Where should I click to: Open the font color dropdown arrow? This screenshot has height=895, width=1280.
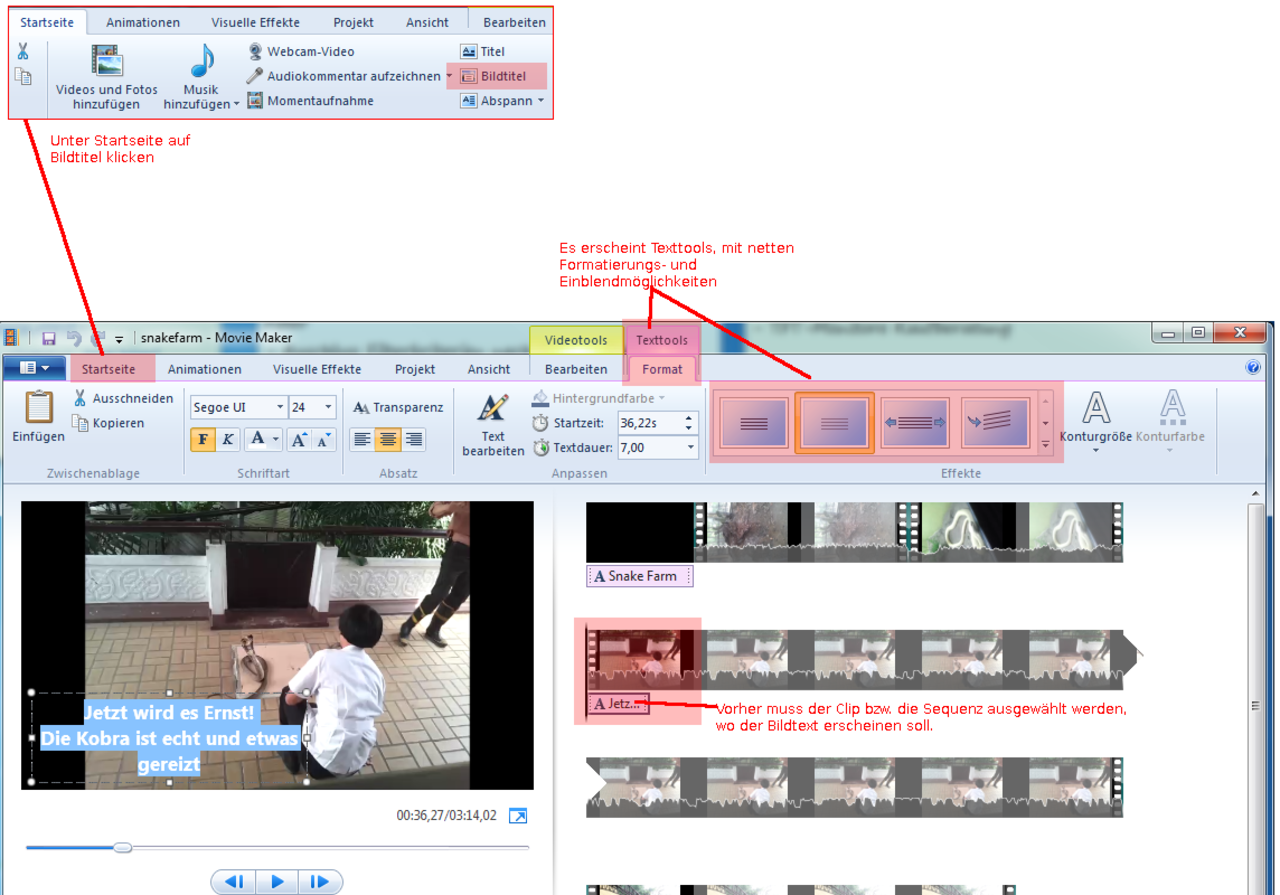click(276, 439)
